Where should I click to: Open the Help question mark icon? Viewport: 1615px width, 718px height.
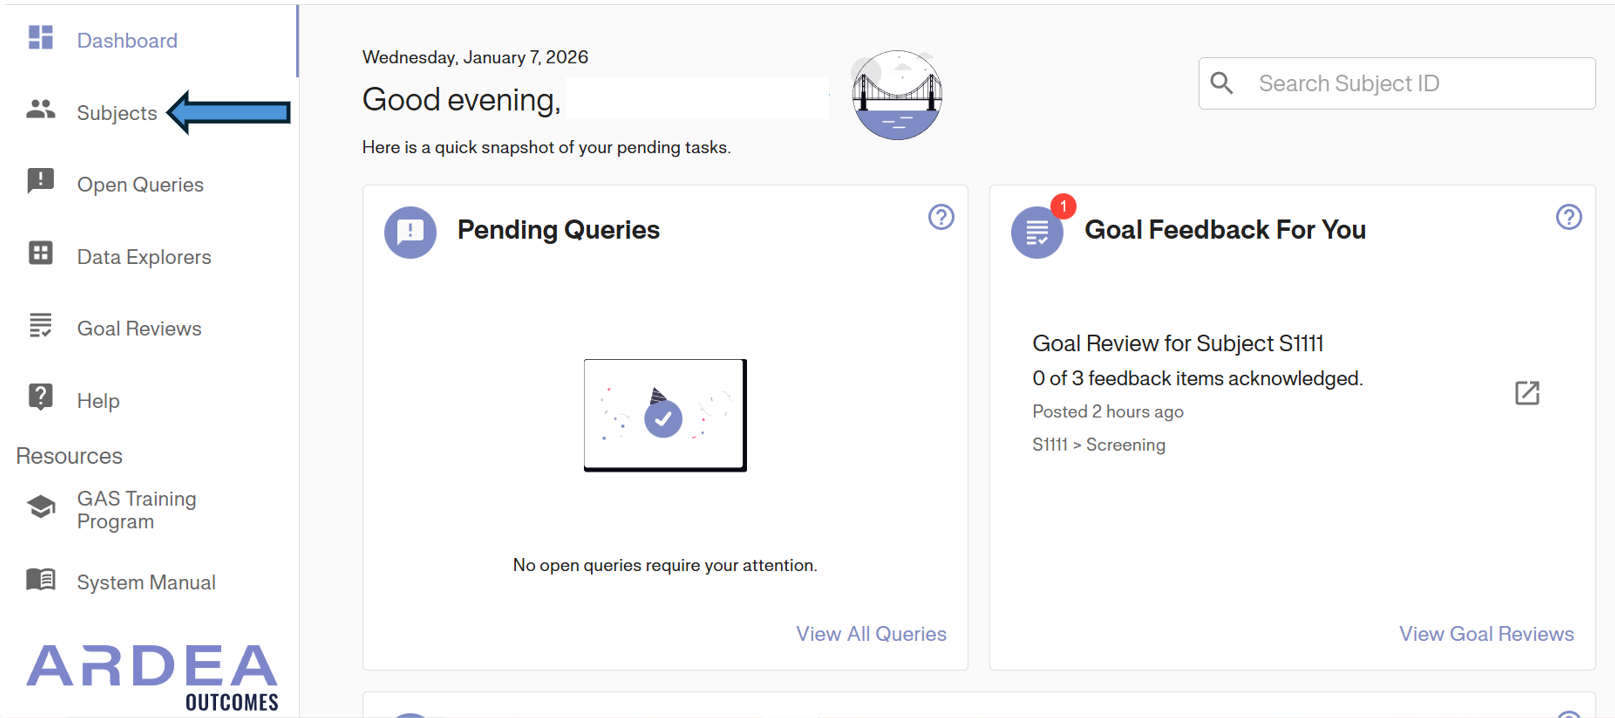40,398
